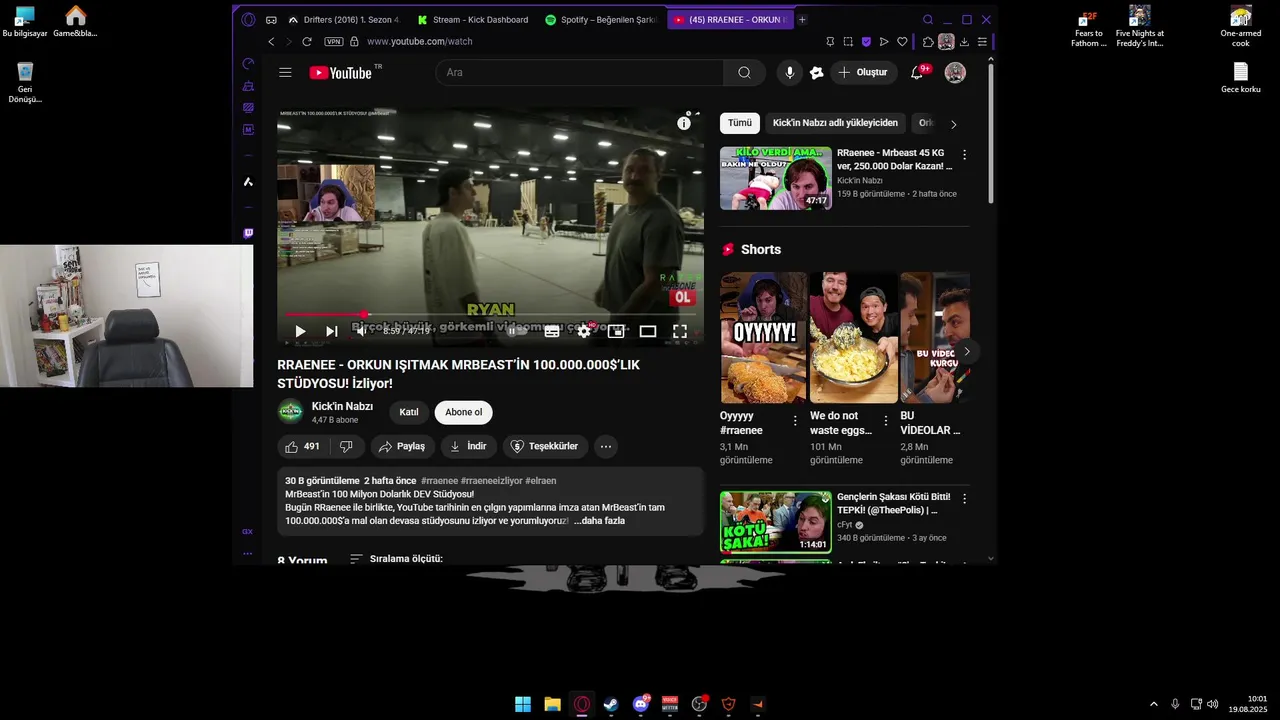1280x720 pixels.
Task: Show next shorts with the right chevron
Action: tap(966, 351)
